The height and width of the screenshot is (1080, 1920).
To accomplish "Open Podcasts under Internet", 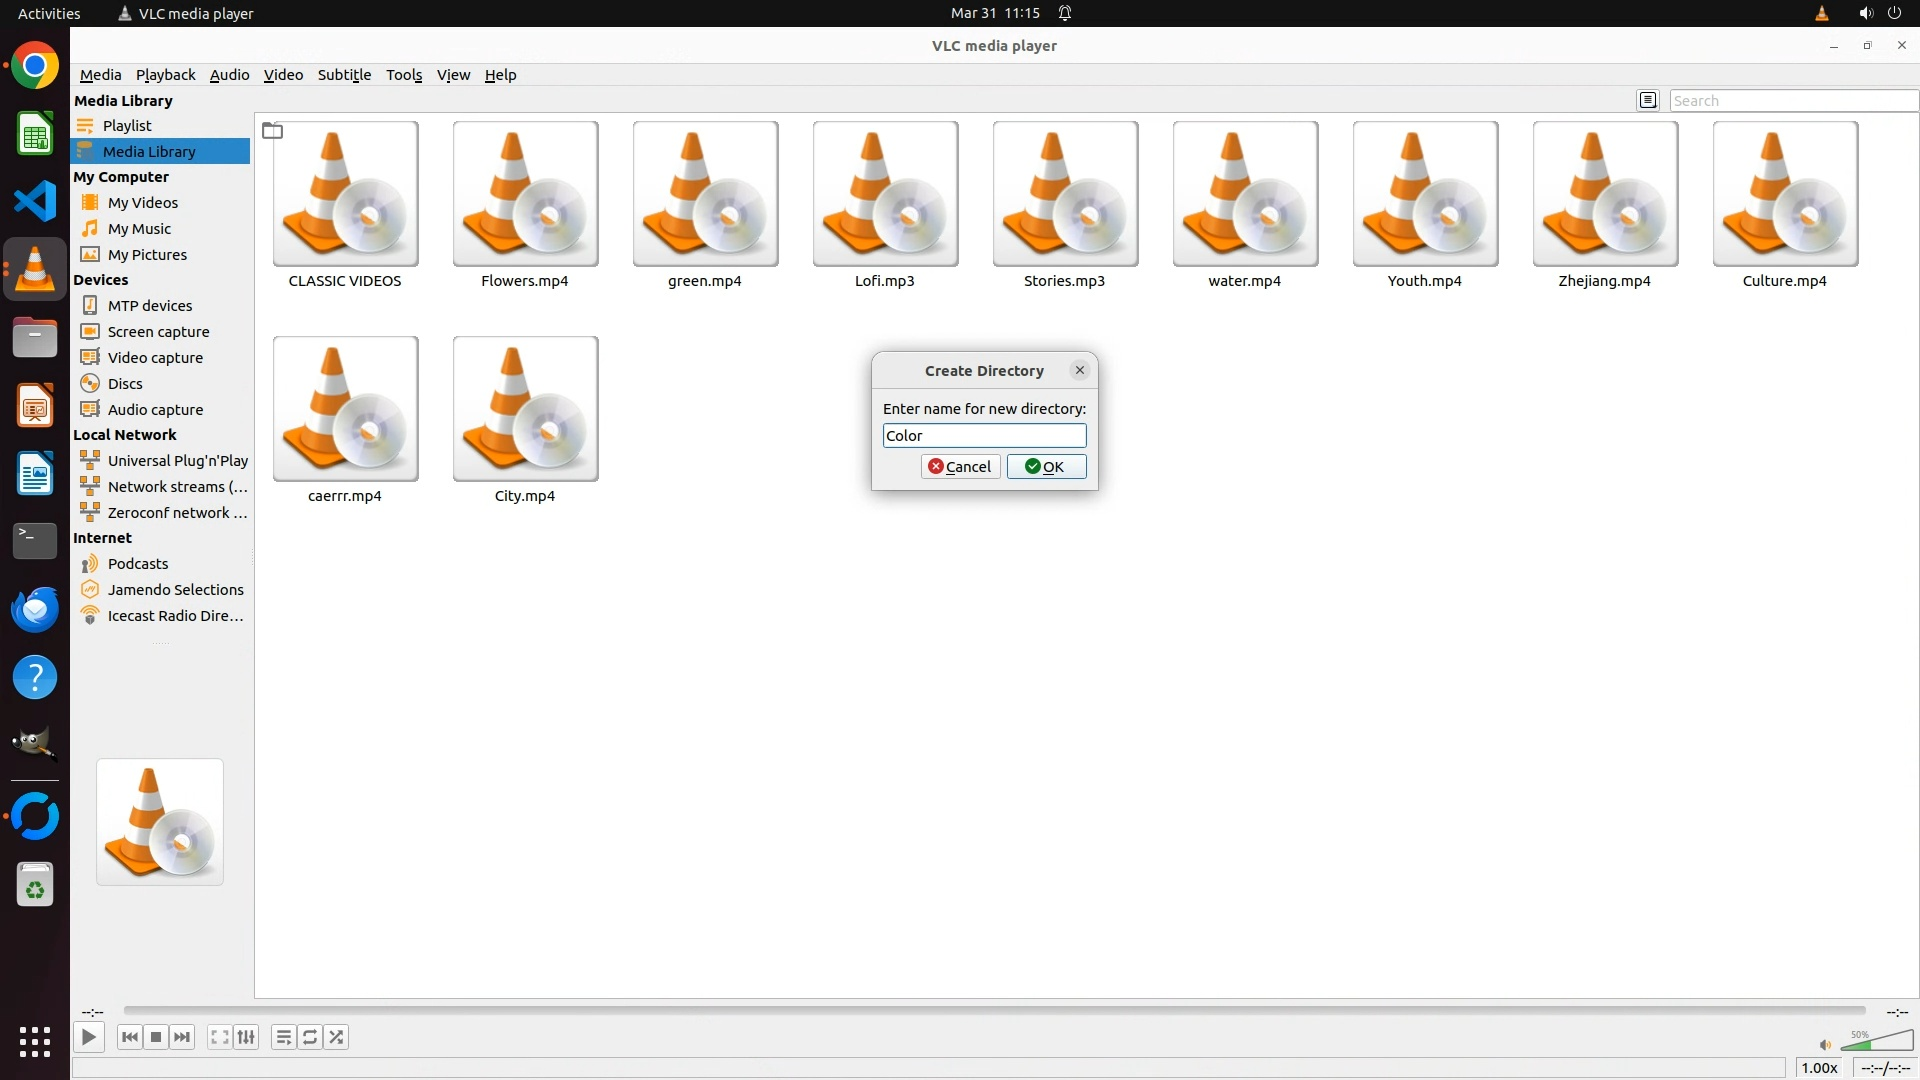I will (138, 564).
